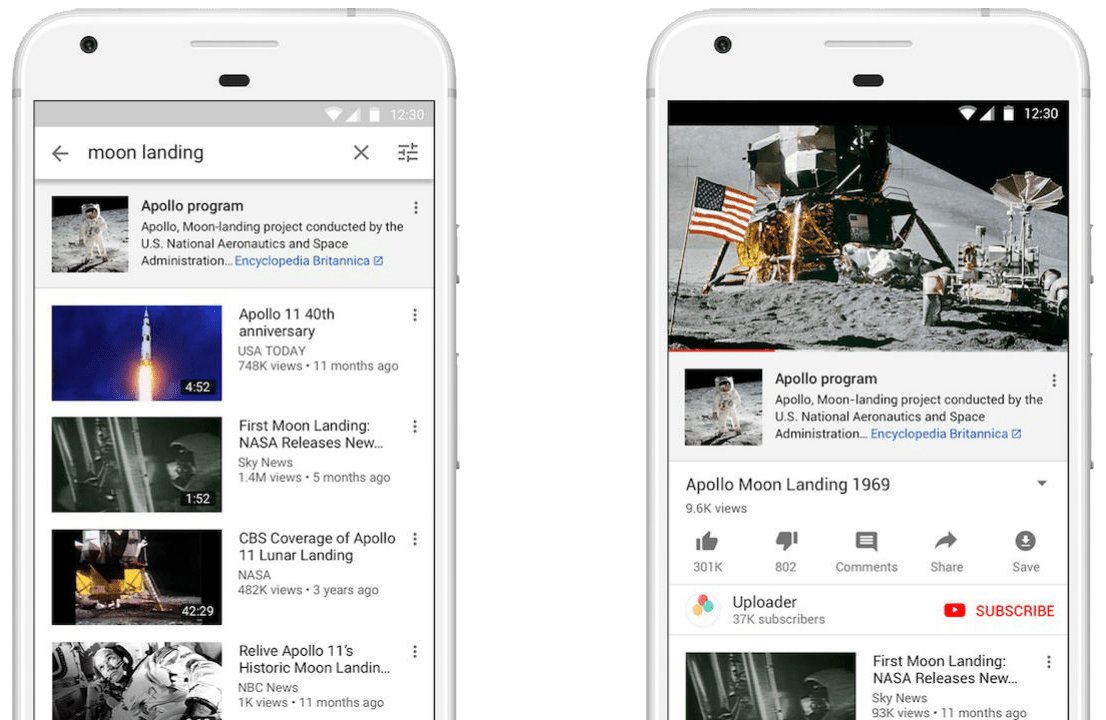Viewport: 1106px width, 720px height.
Task: Click the NBC News channel name
Action: (x=268, y=687)
